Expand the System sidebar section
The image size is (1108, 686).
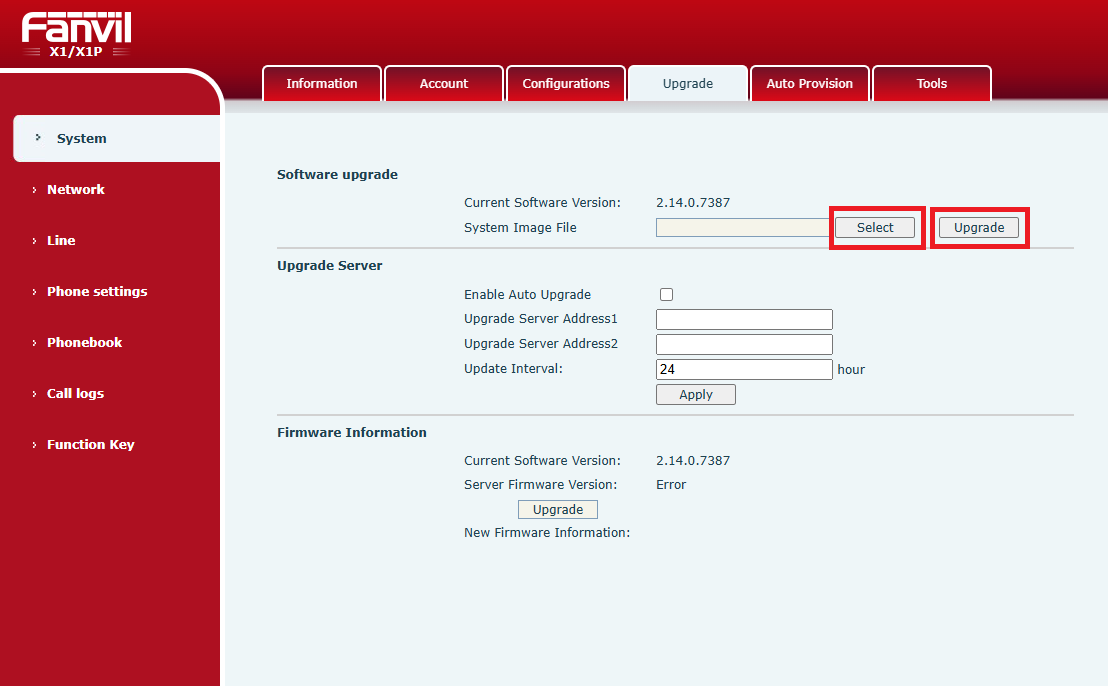click(x=81, y=139)
